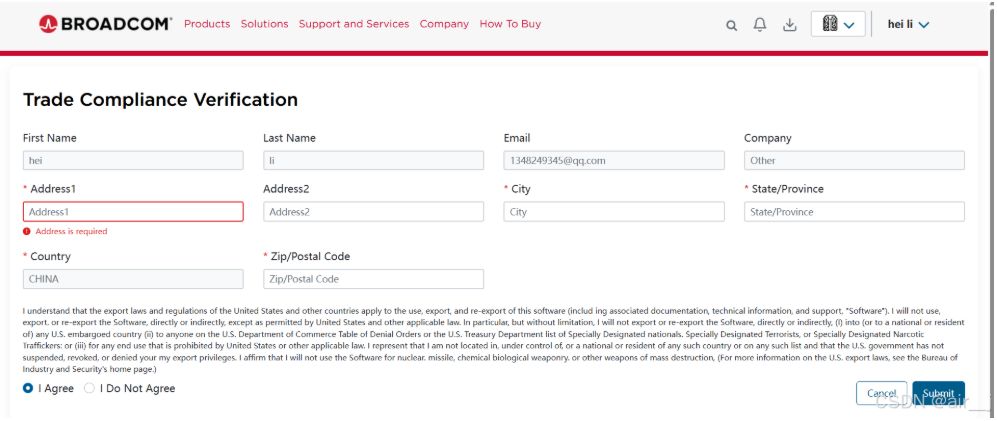Click the red error icon by Address is required
The width and height of the screenshot is (997, 421).
coord(27,231)
